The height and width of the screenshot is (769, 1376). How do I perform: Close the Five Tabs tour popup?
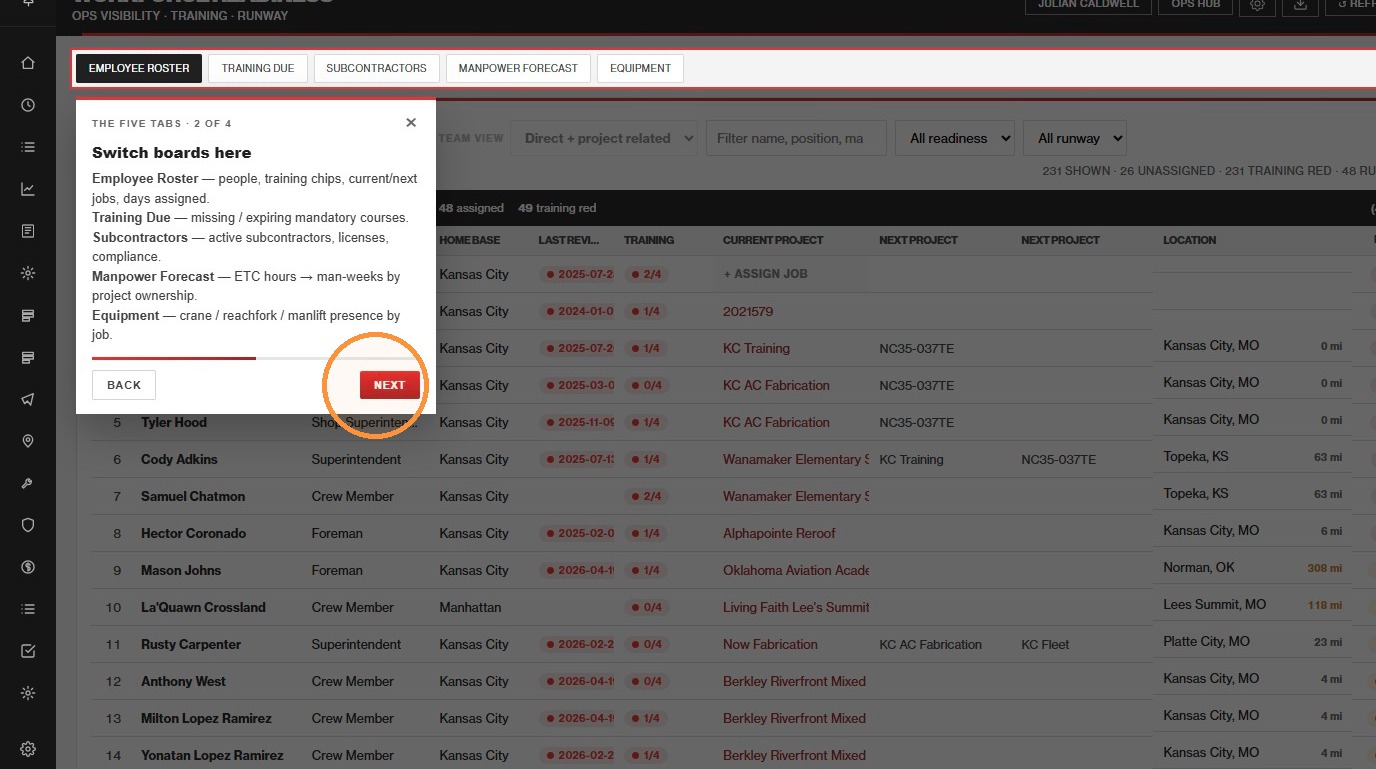click(x=411, y=122)
